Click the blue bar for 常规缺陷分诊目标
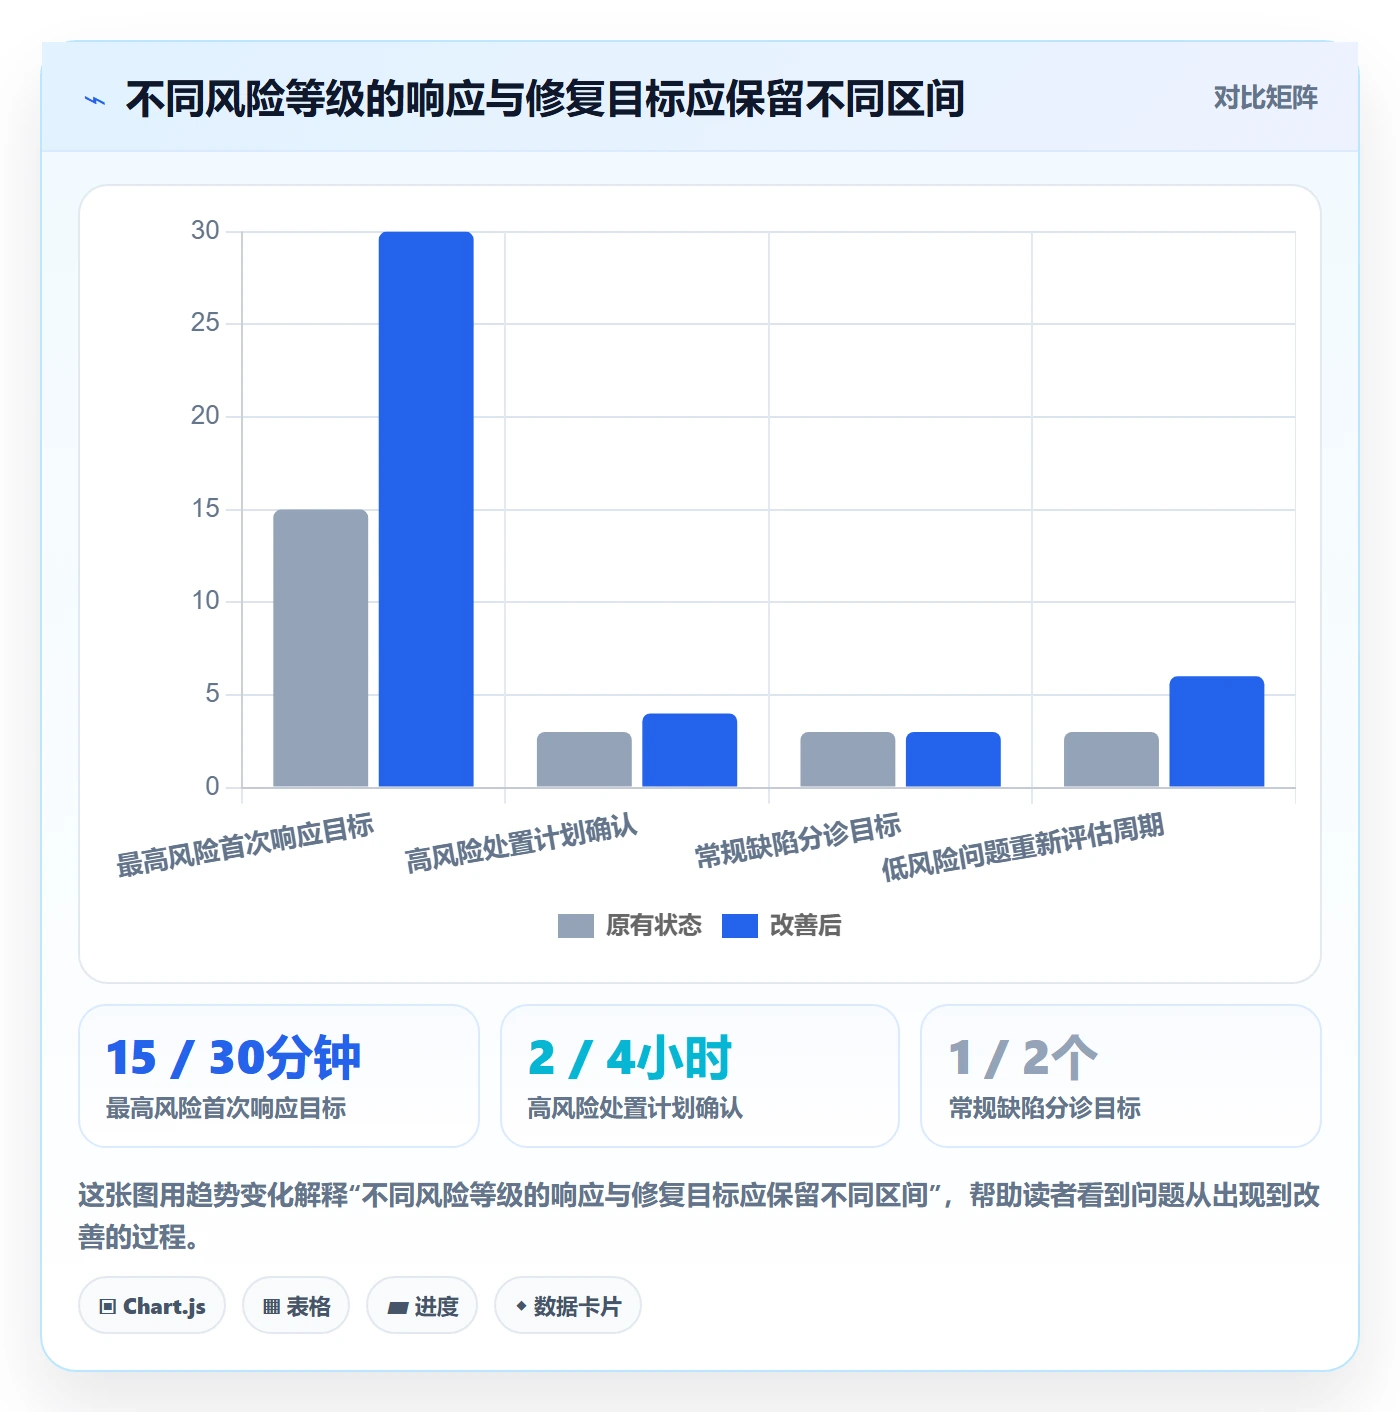The height and width of the screenshot is (1412, 1400). click(953, 759)
